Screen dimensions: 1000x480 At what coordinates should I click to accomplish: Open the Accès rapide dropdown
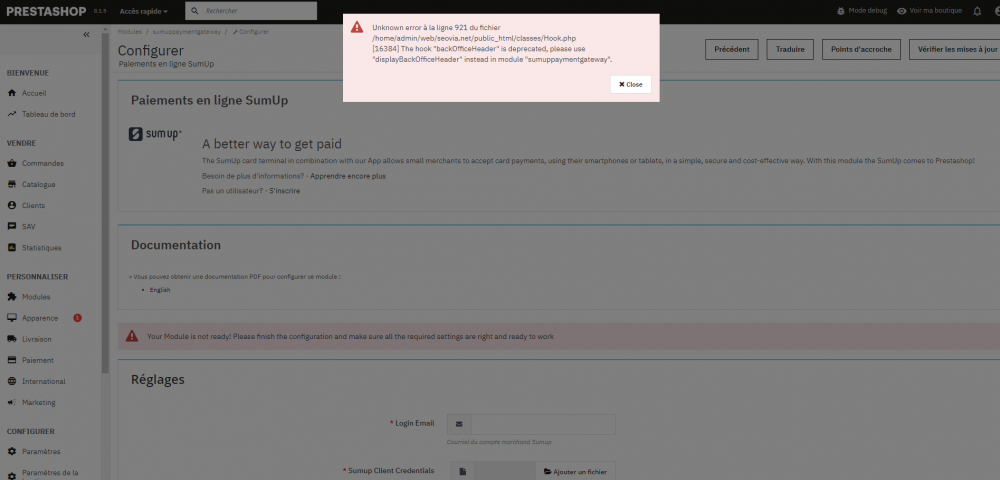click(x=143, y=11)
